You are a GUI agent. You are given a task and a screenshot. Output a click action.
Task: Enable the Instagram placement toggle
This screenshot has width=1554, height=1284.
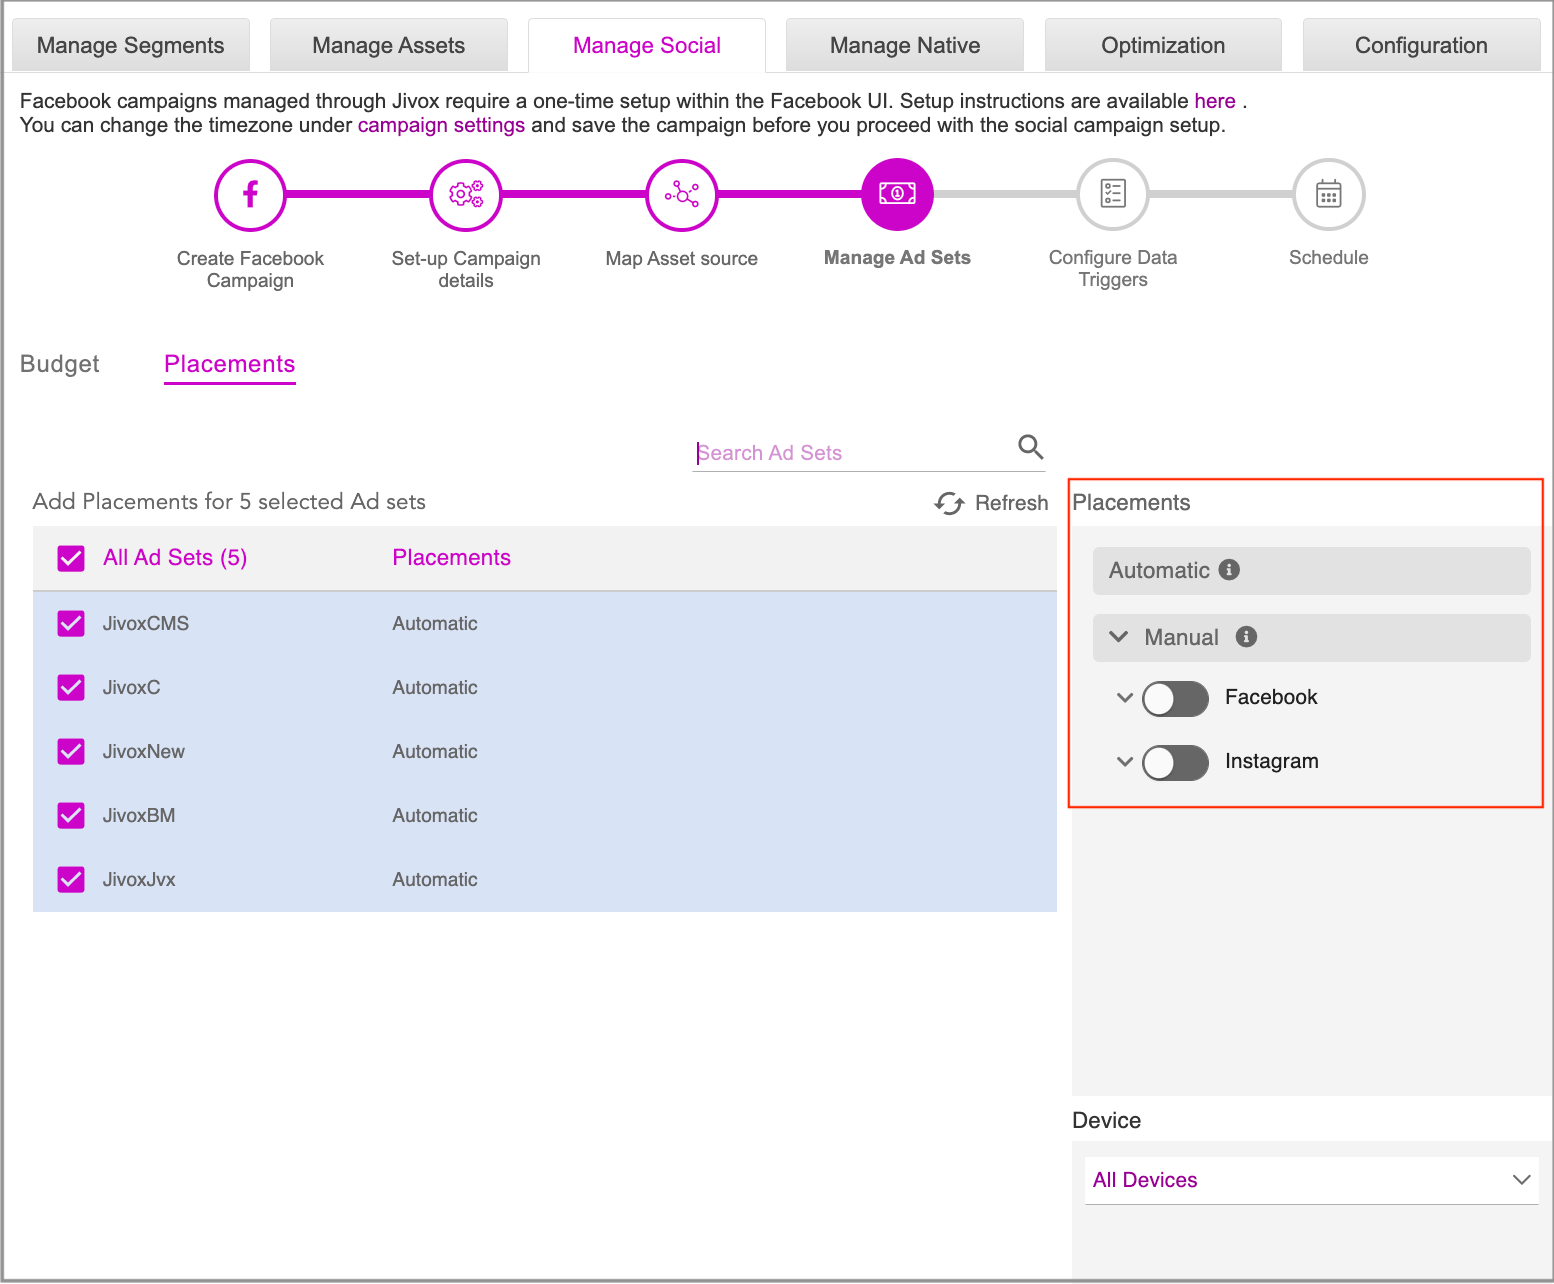(x=1176, y=763)
